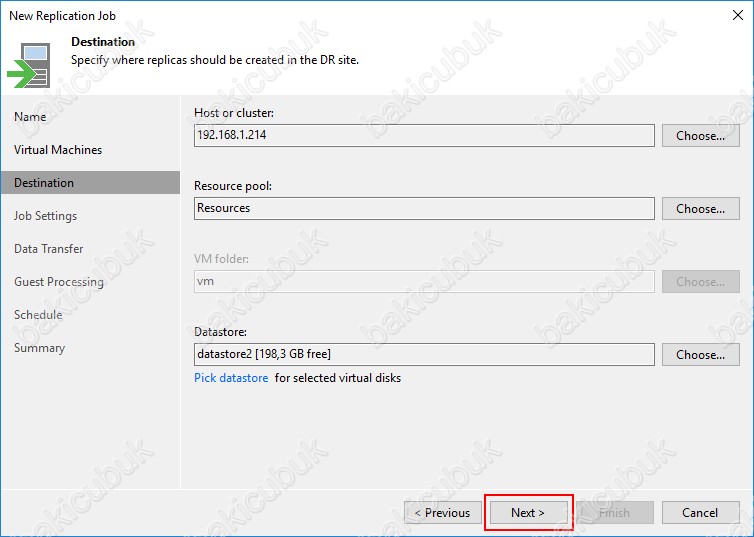This screenshot has width=754, height=537.
Task: Go to the Schedule step
Action: click(x=38, y=315)
